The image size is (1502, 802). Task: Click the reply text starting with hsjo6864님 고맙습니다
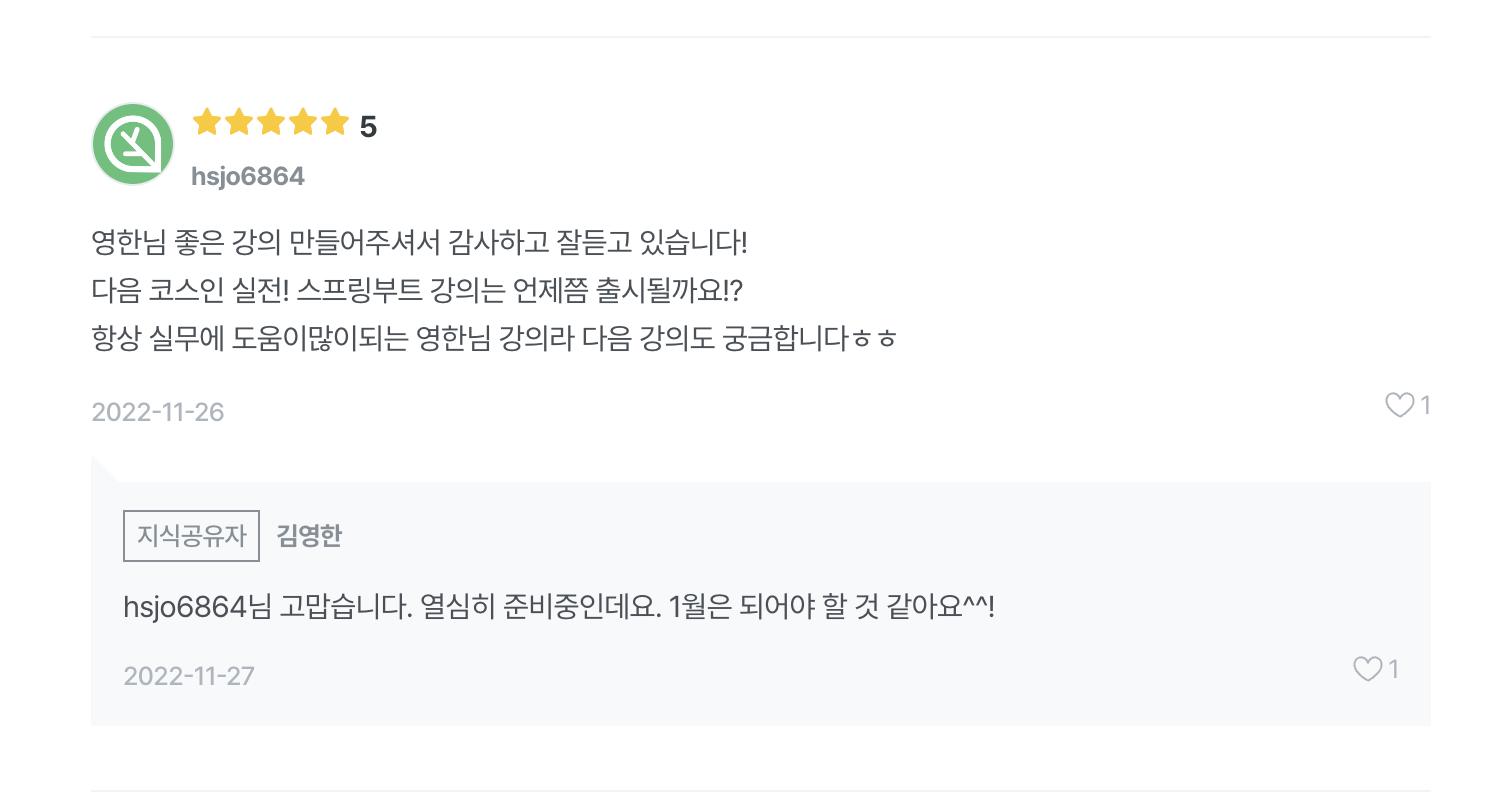tap(559, 606)
